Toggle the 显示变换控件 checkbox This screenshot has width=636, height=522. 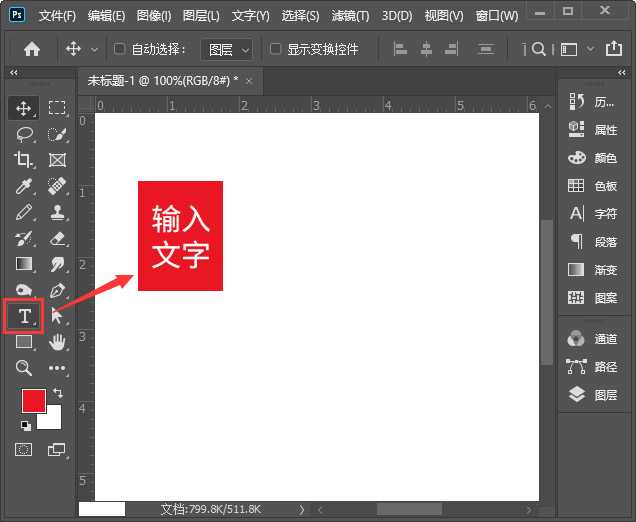[275, 49]
